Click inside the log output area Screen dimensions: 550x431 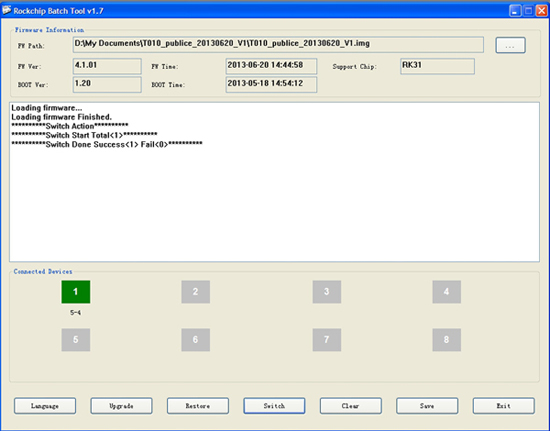tap(274, 182)
